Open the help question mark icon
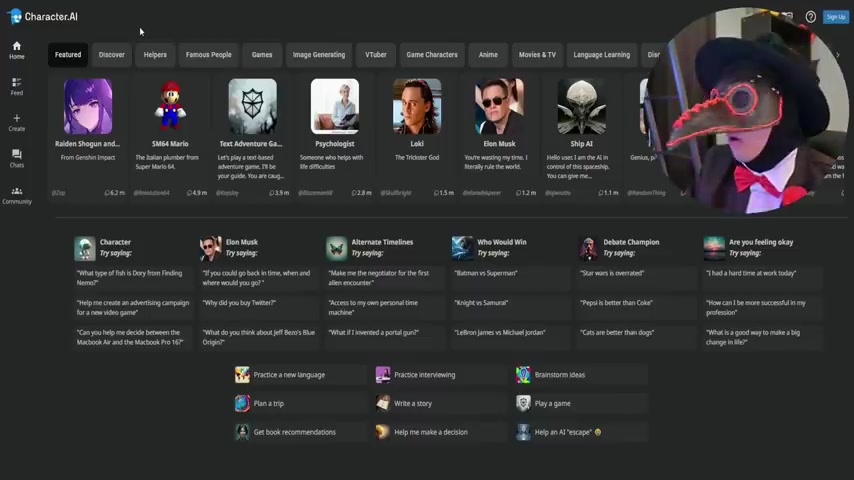Screen dimensions: 854x480 [x=810, y=17]
